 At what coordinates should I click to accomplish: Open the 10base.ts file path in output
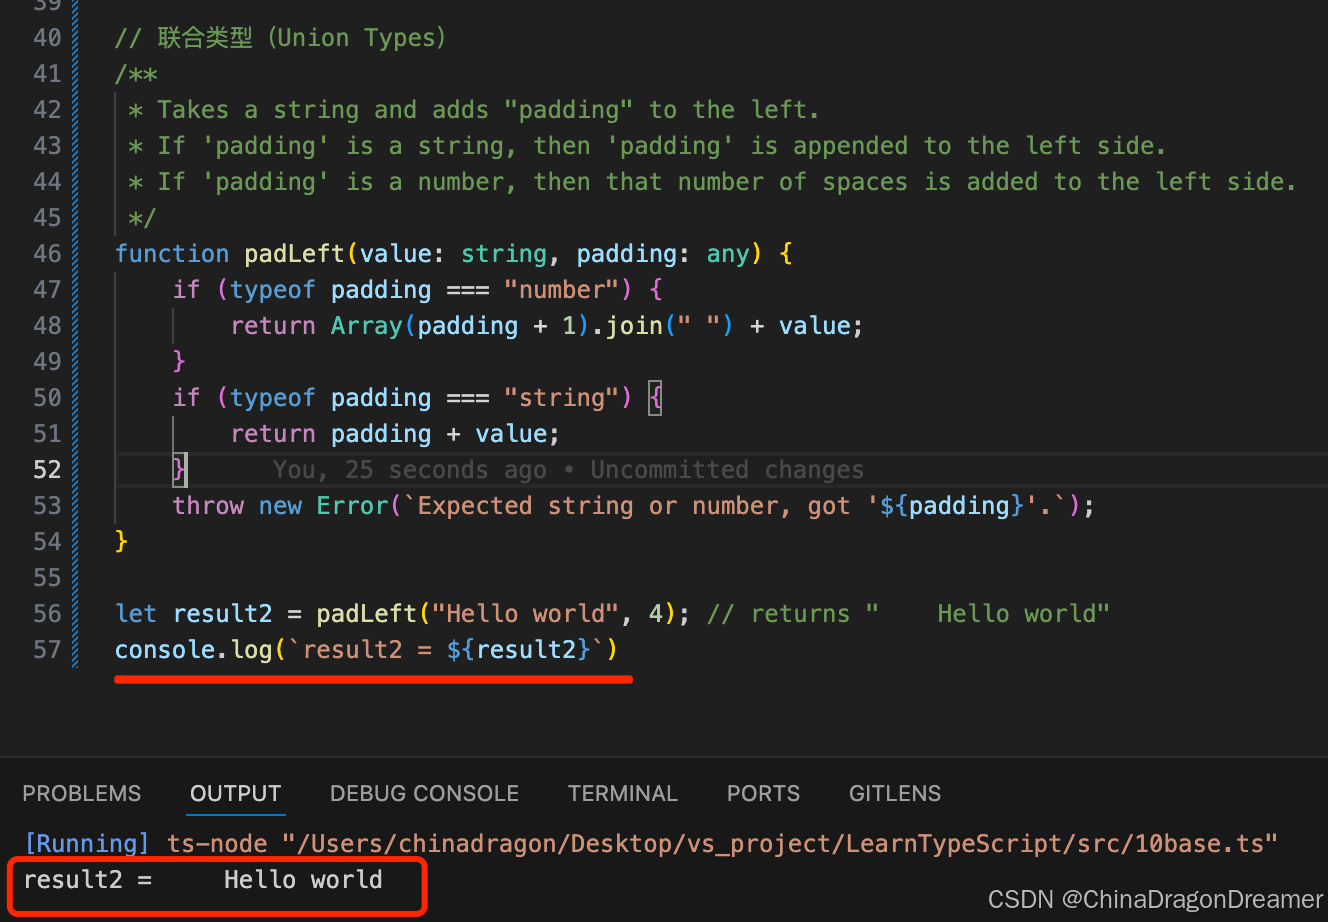coord(780,843)
